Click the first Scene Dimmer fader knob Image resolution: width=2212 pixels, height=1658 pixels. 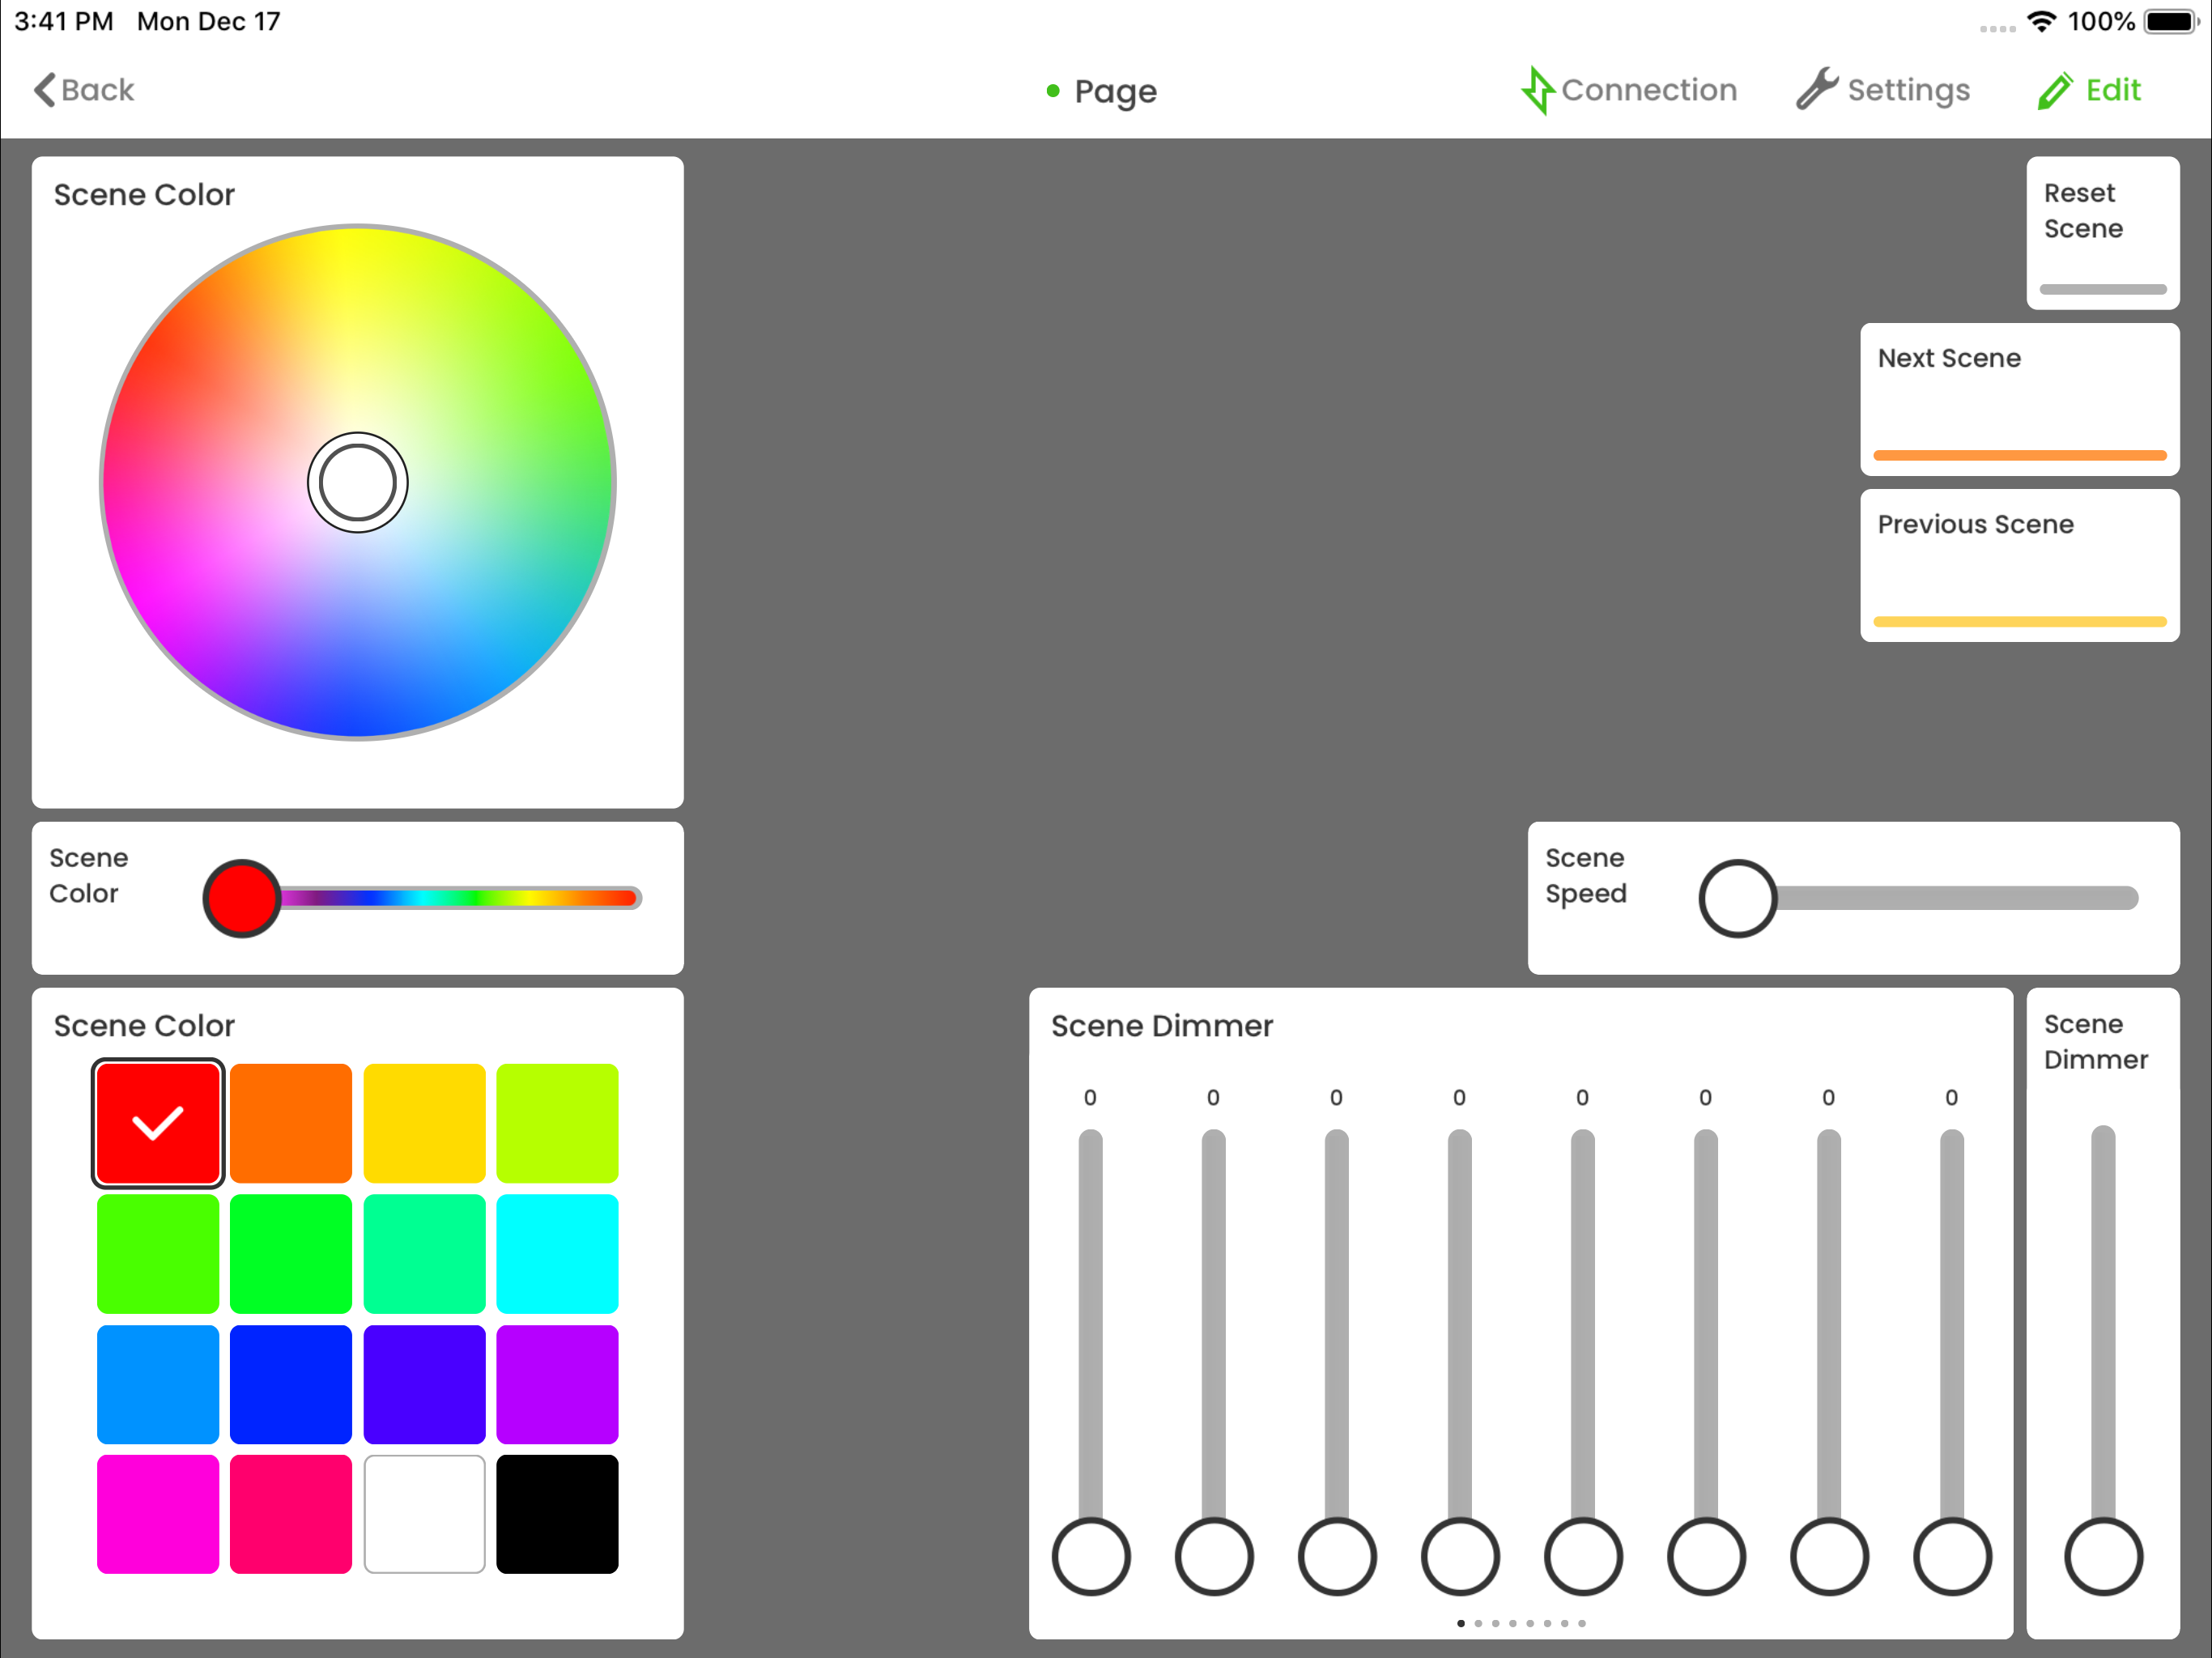(1091, 1556)
